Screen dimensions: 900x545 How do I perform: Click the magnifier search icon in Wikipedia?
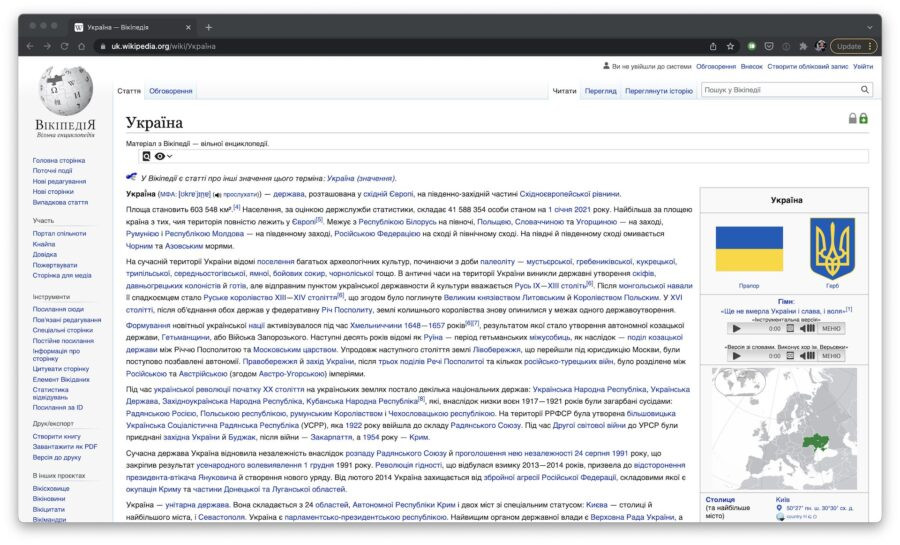tap(864, 89)
